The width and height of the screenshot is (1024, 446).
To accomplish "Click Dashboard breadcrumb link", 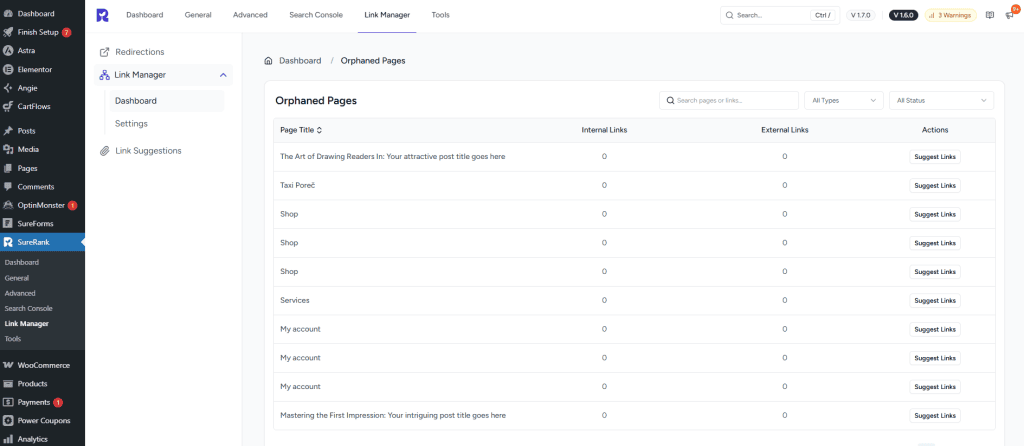I will click(300, 61).
